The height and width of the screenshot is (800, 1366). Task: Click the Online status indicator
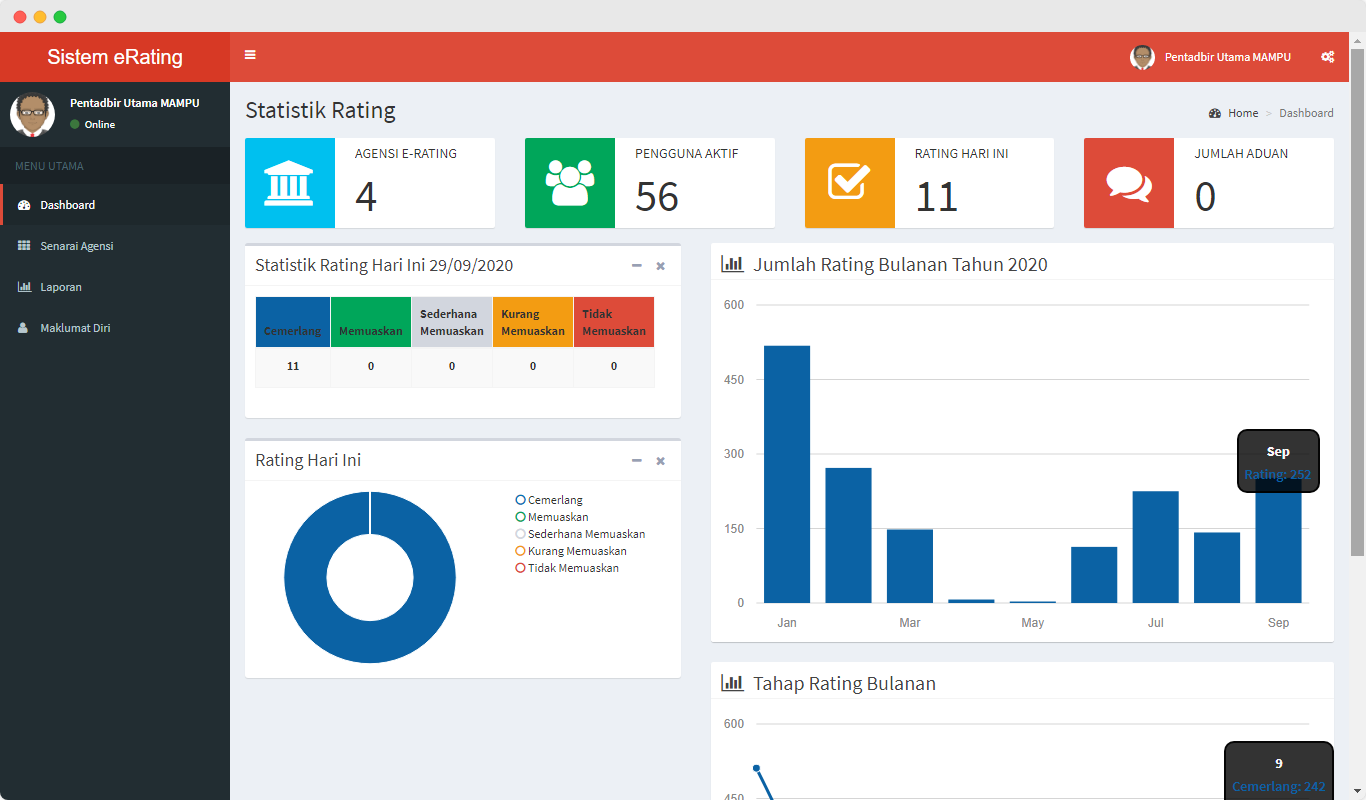pyautogui.click(x=93, y=124)
